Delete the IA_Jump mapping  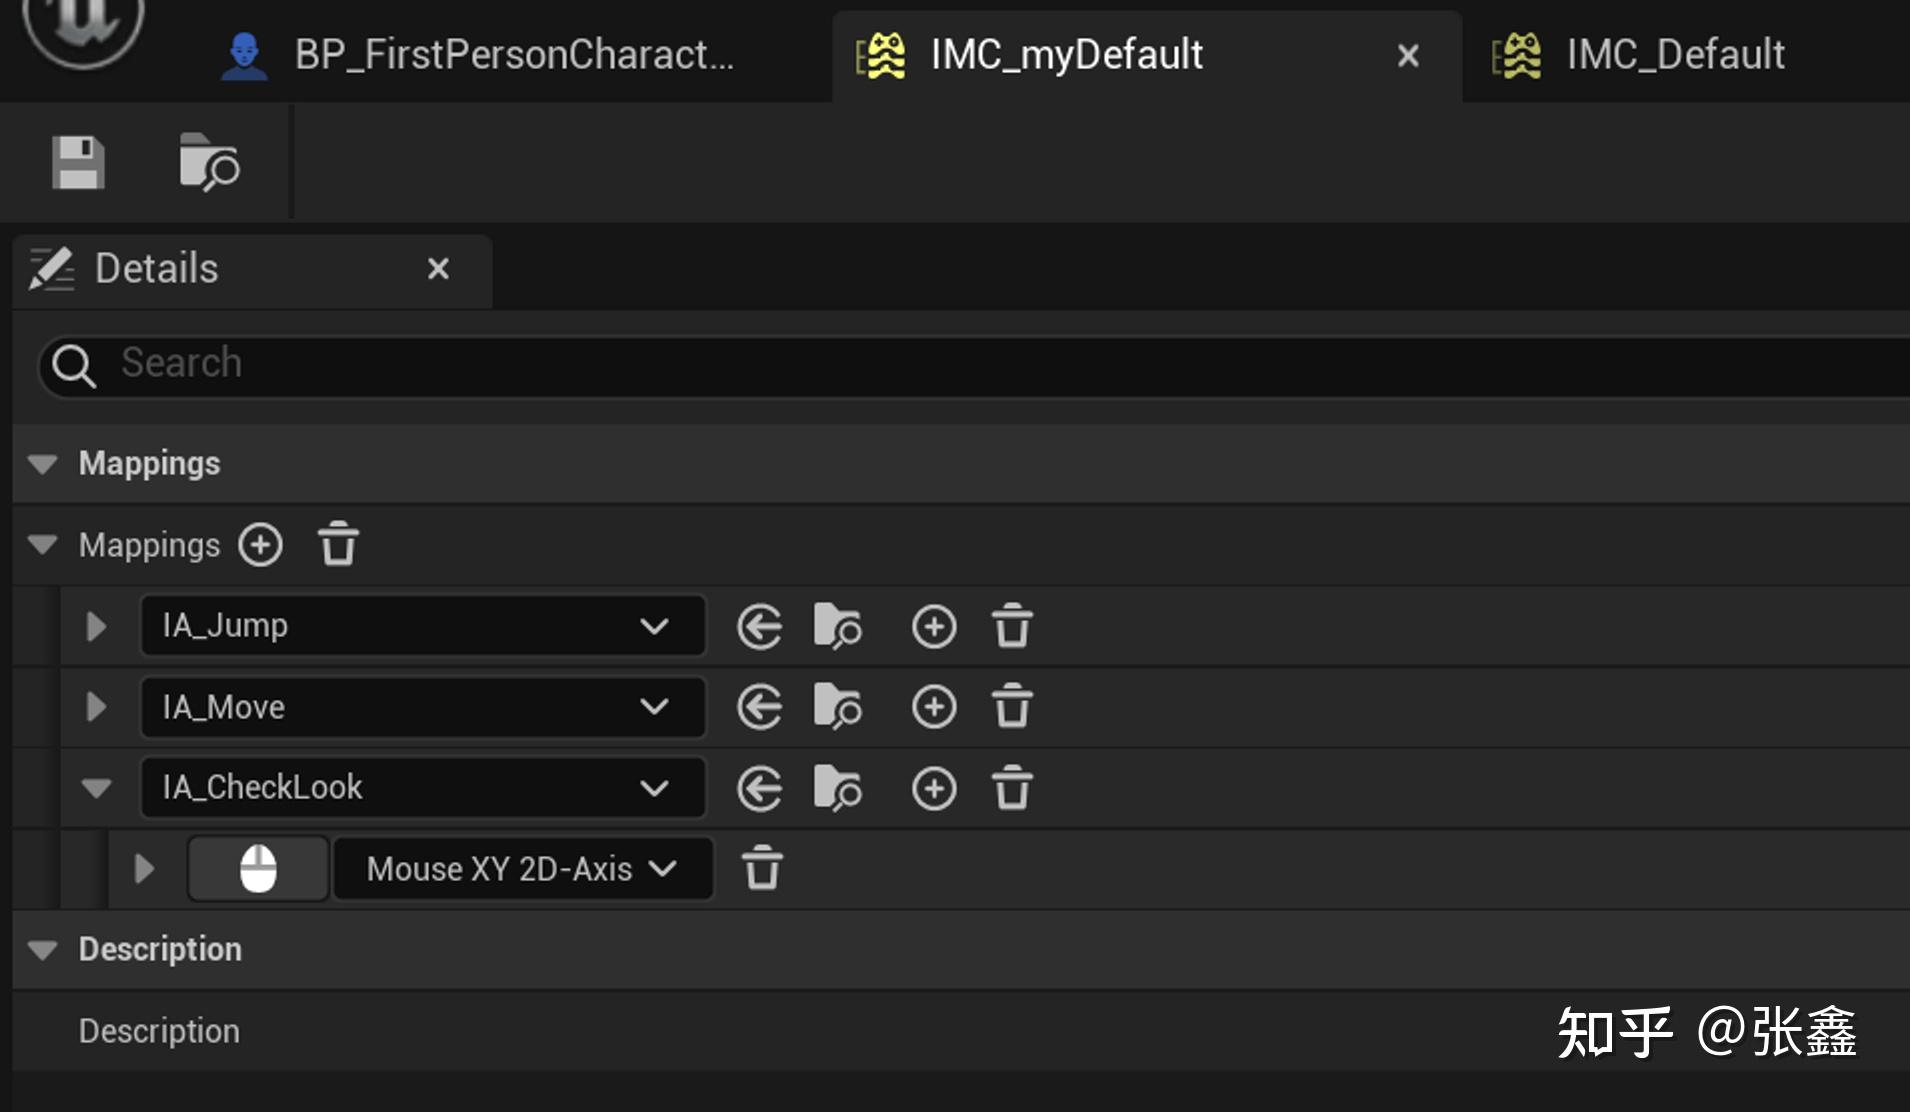[x=1012, y=627]
